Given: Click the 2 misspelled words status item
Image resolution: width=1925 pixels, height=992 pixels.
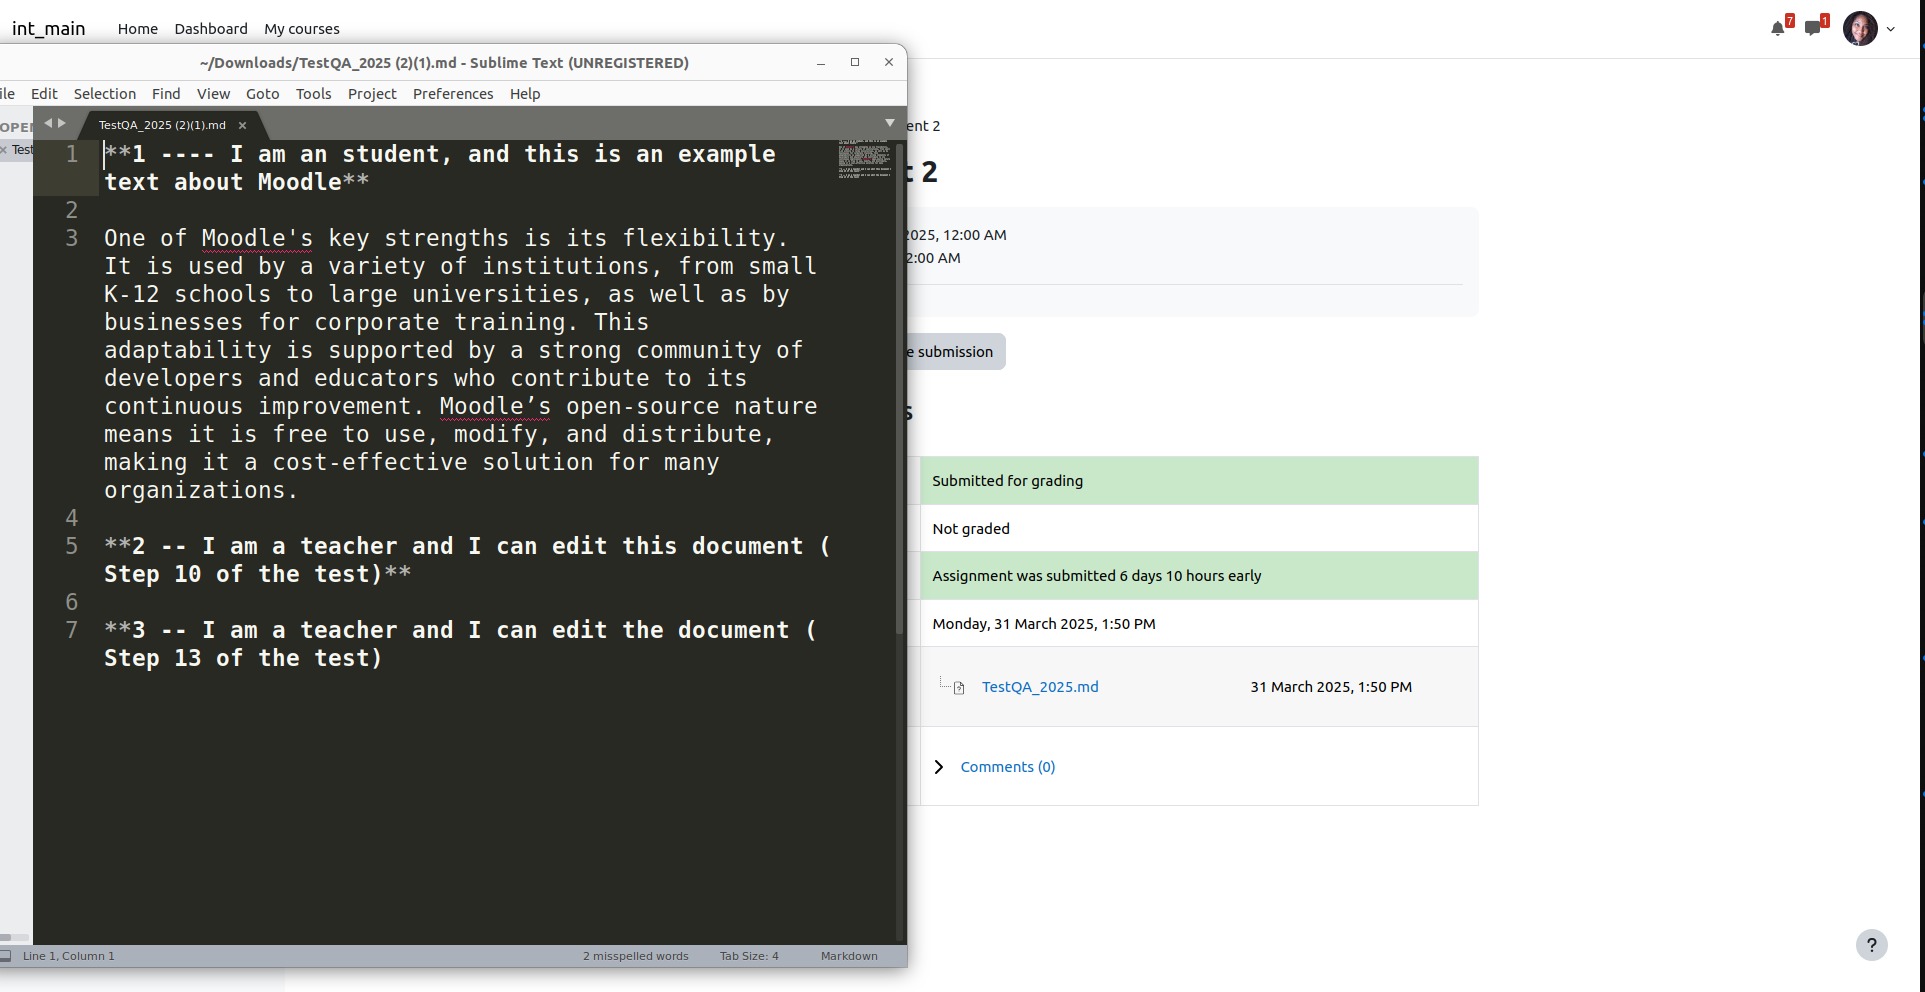Looking at the screenshot, I should pyautogui.click(x=636, y=956).
